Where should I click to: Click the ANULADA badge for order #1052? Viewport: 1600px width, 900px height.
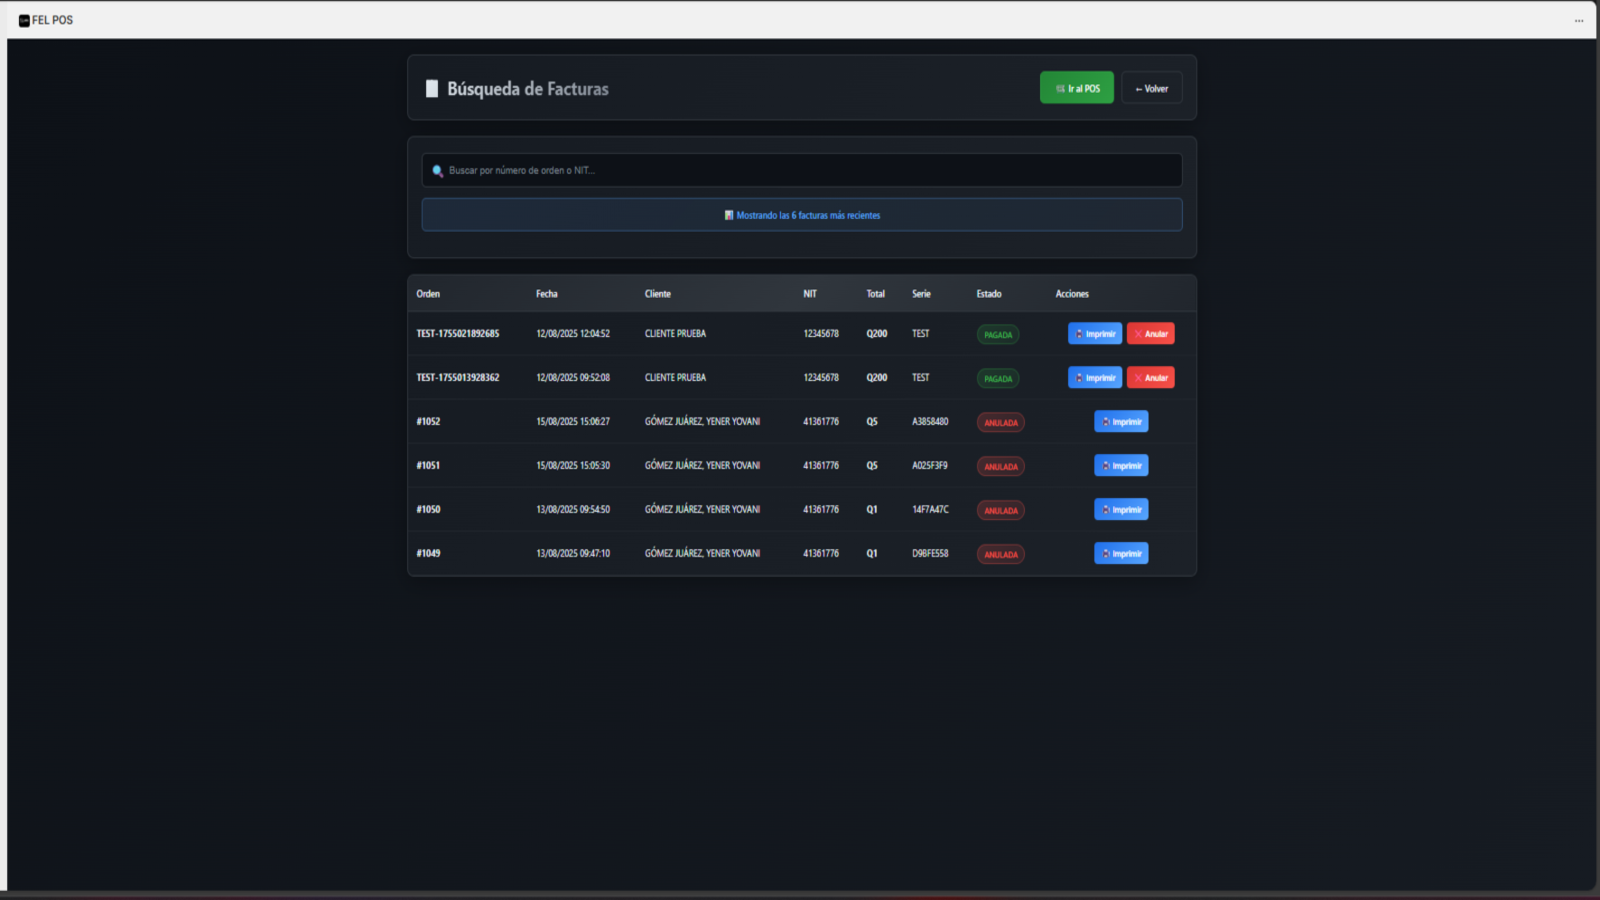[x=1000, y=423]
